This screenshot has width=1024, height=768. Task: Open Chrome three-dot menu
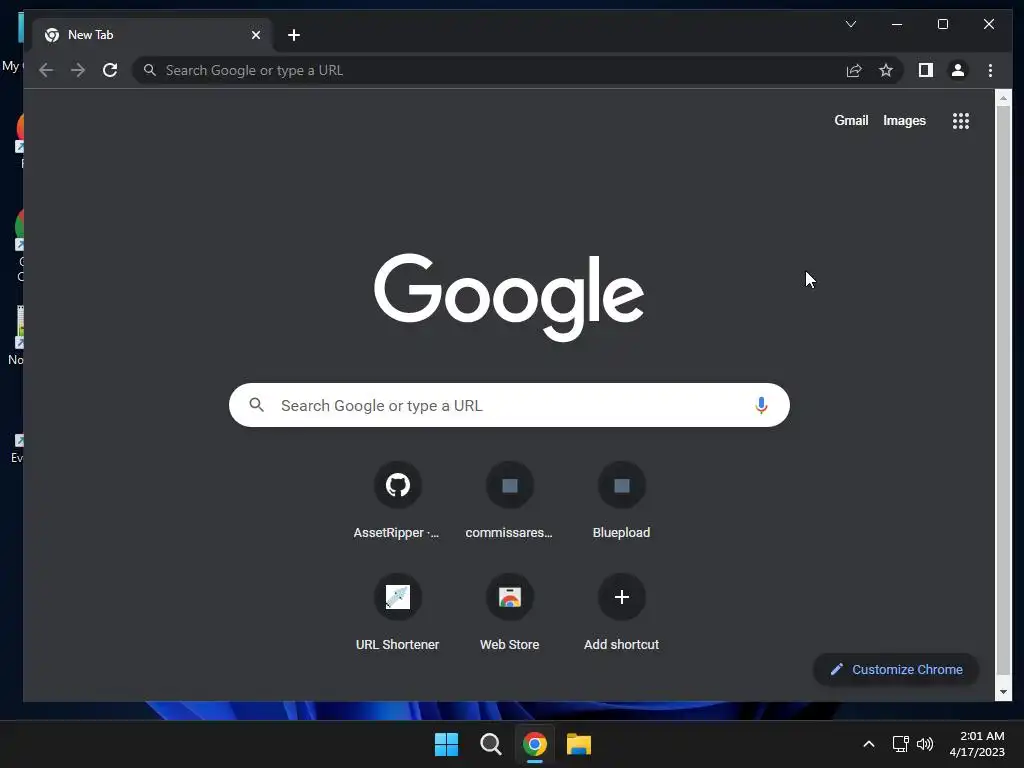(990, 71)
